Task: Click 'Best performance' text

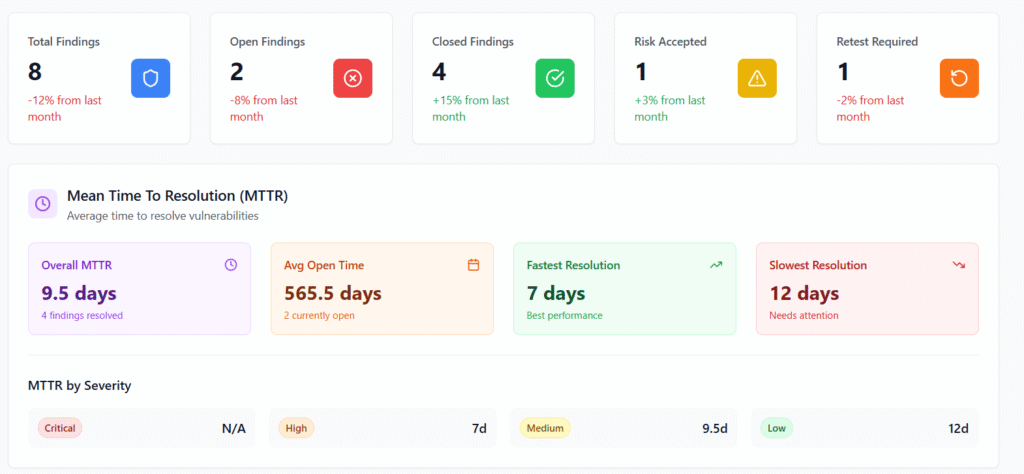Action: tap(564, 315)
